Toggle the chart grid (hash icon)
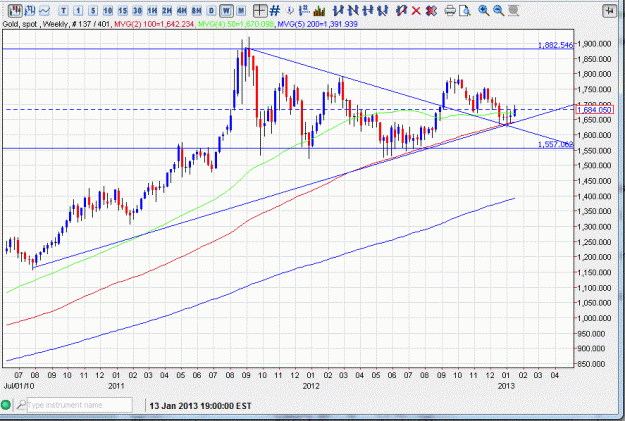 275,11
